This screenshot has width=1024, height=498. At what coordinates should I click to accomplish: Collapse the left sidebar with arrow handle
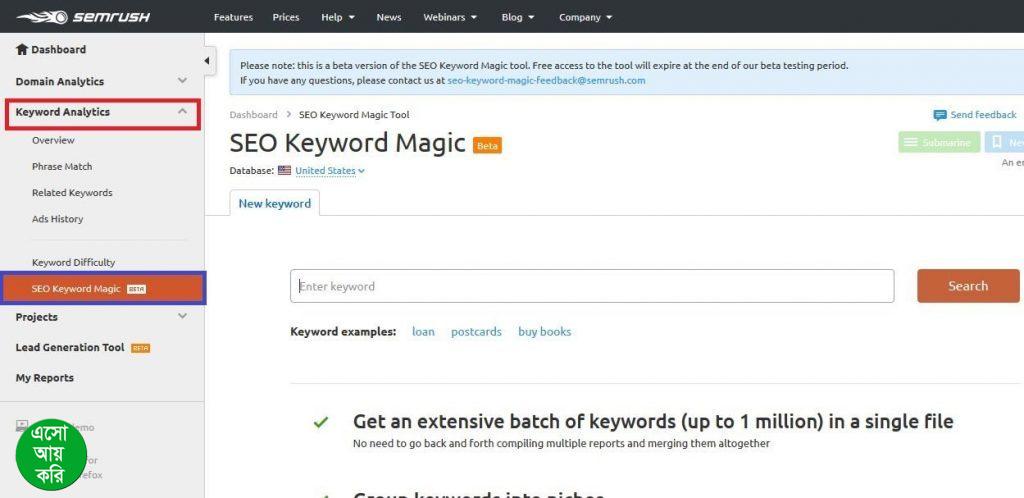coord(208,61)
